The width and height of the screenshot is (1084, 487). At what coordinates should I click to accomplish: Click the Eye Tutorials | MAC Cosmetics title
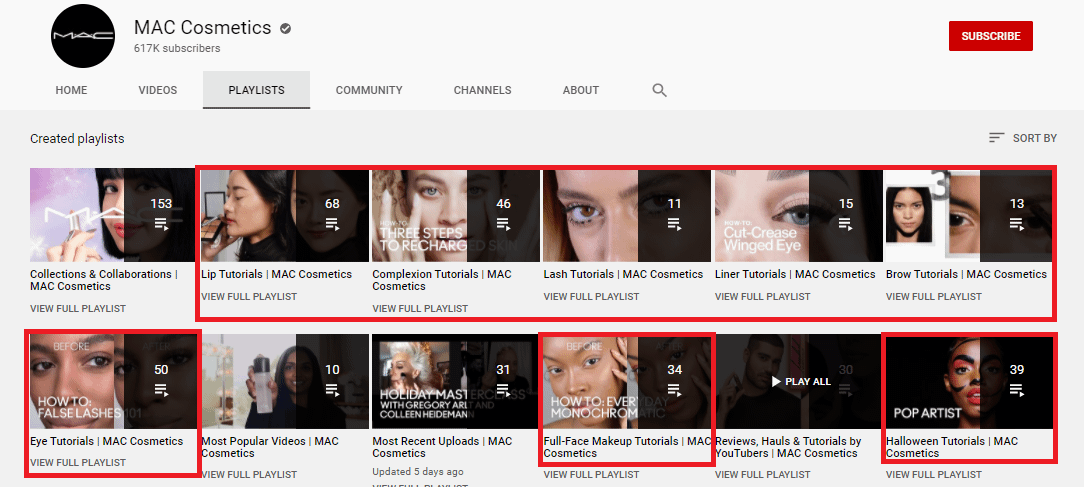tap(107, 441)
